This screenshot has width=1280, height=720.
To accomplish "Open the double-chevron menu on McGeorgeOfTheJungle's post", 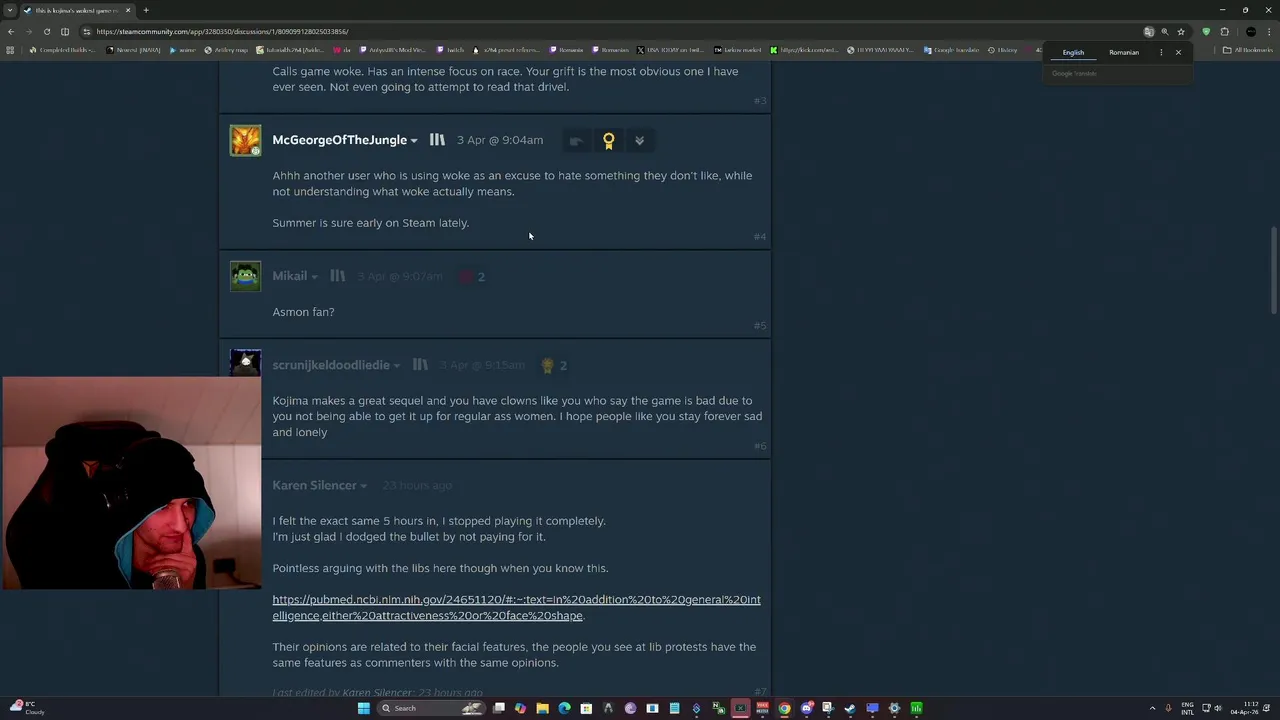I will pyautogui.click(x=639, y=141).
